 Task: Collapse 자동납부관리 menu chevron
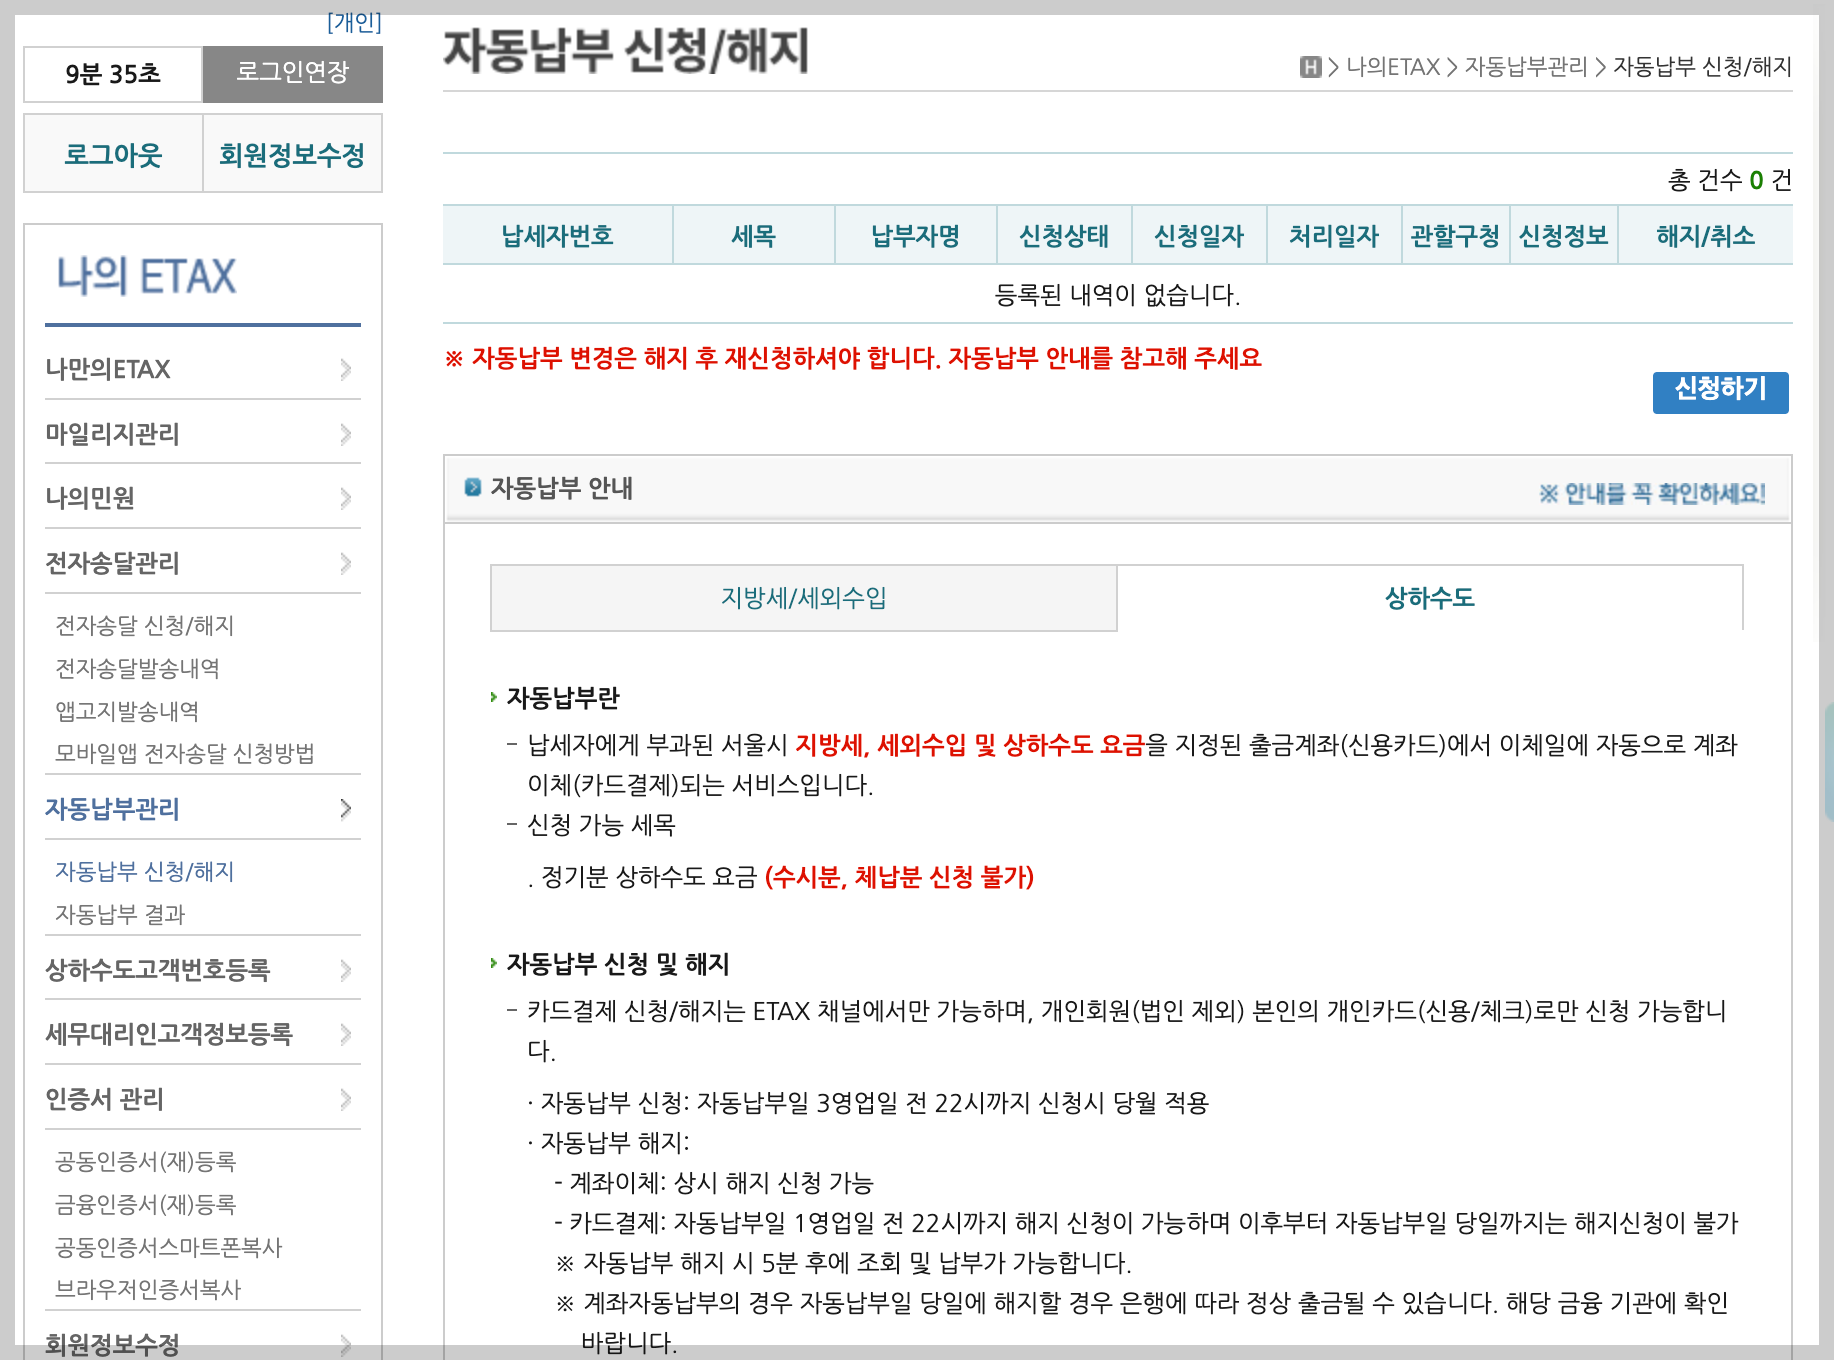[345, 808]
